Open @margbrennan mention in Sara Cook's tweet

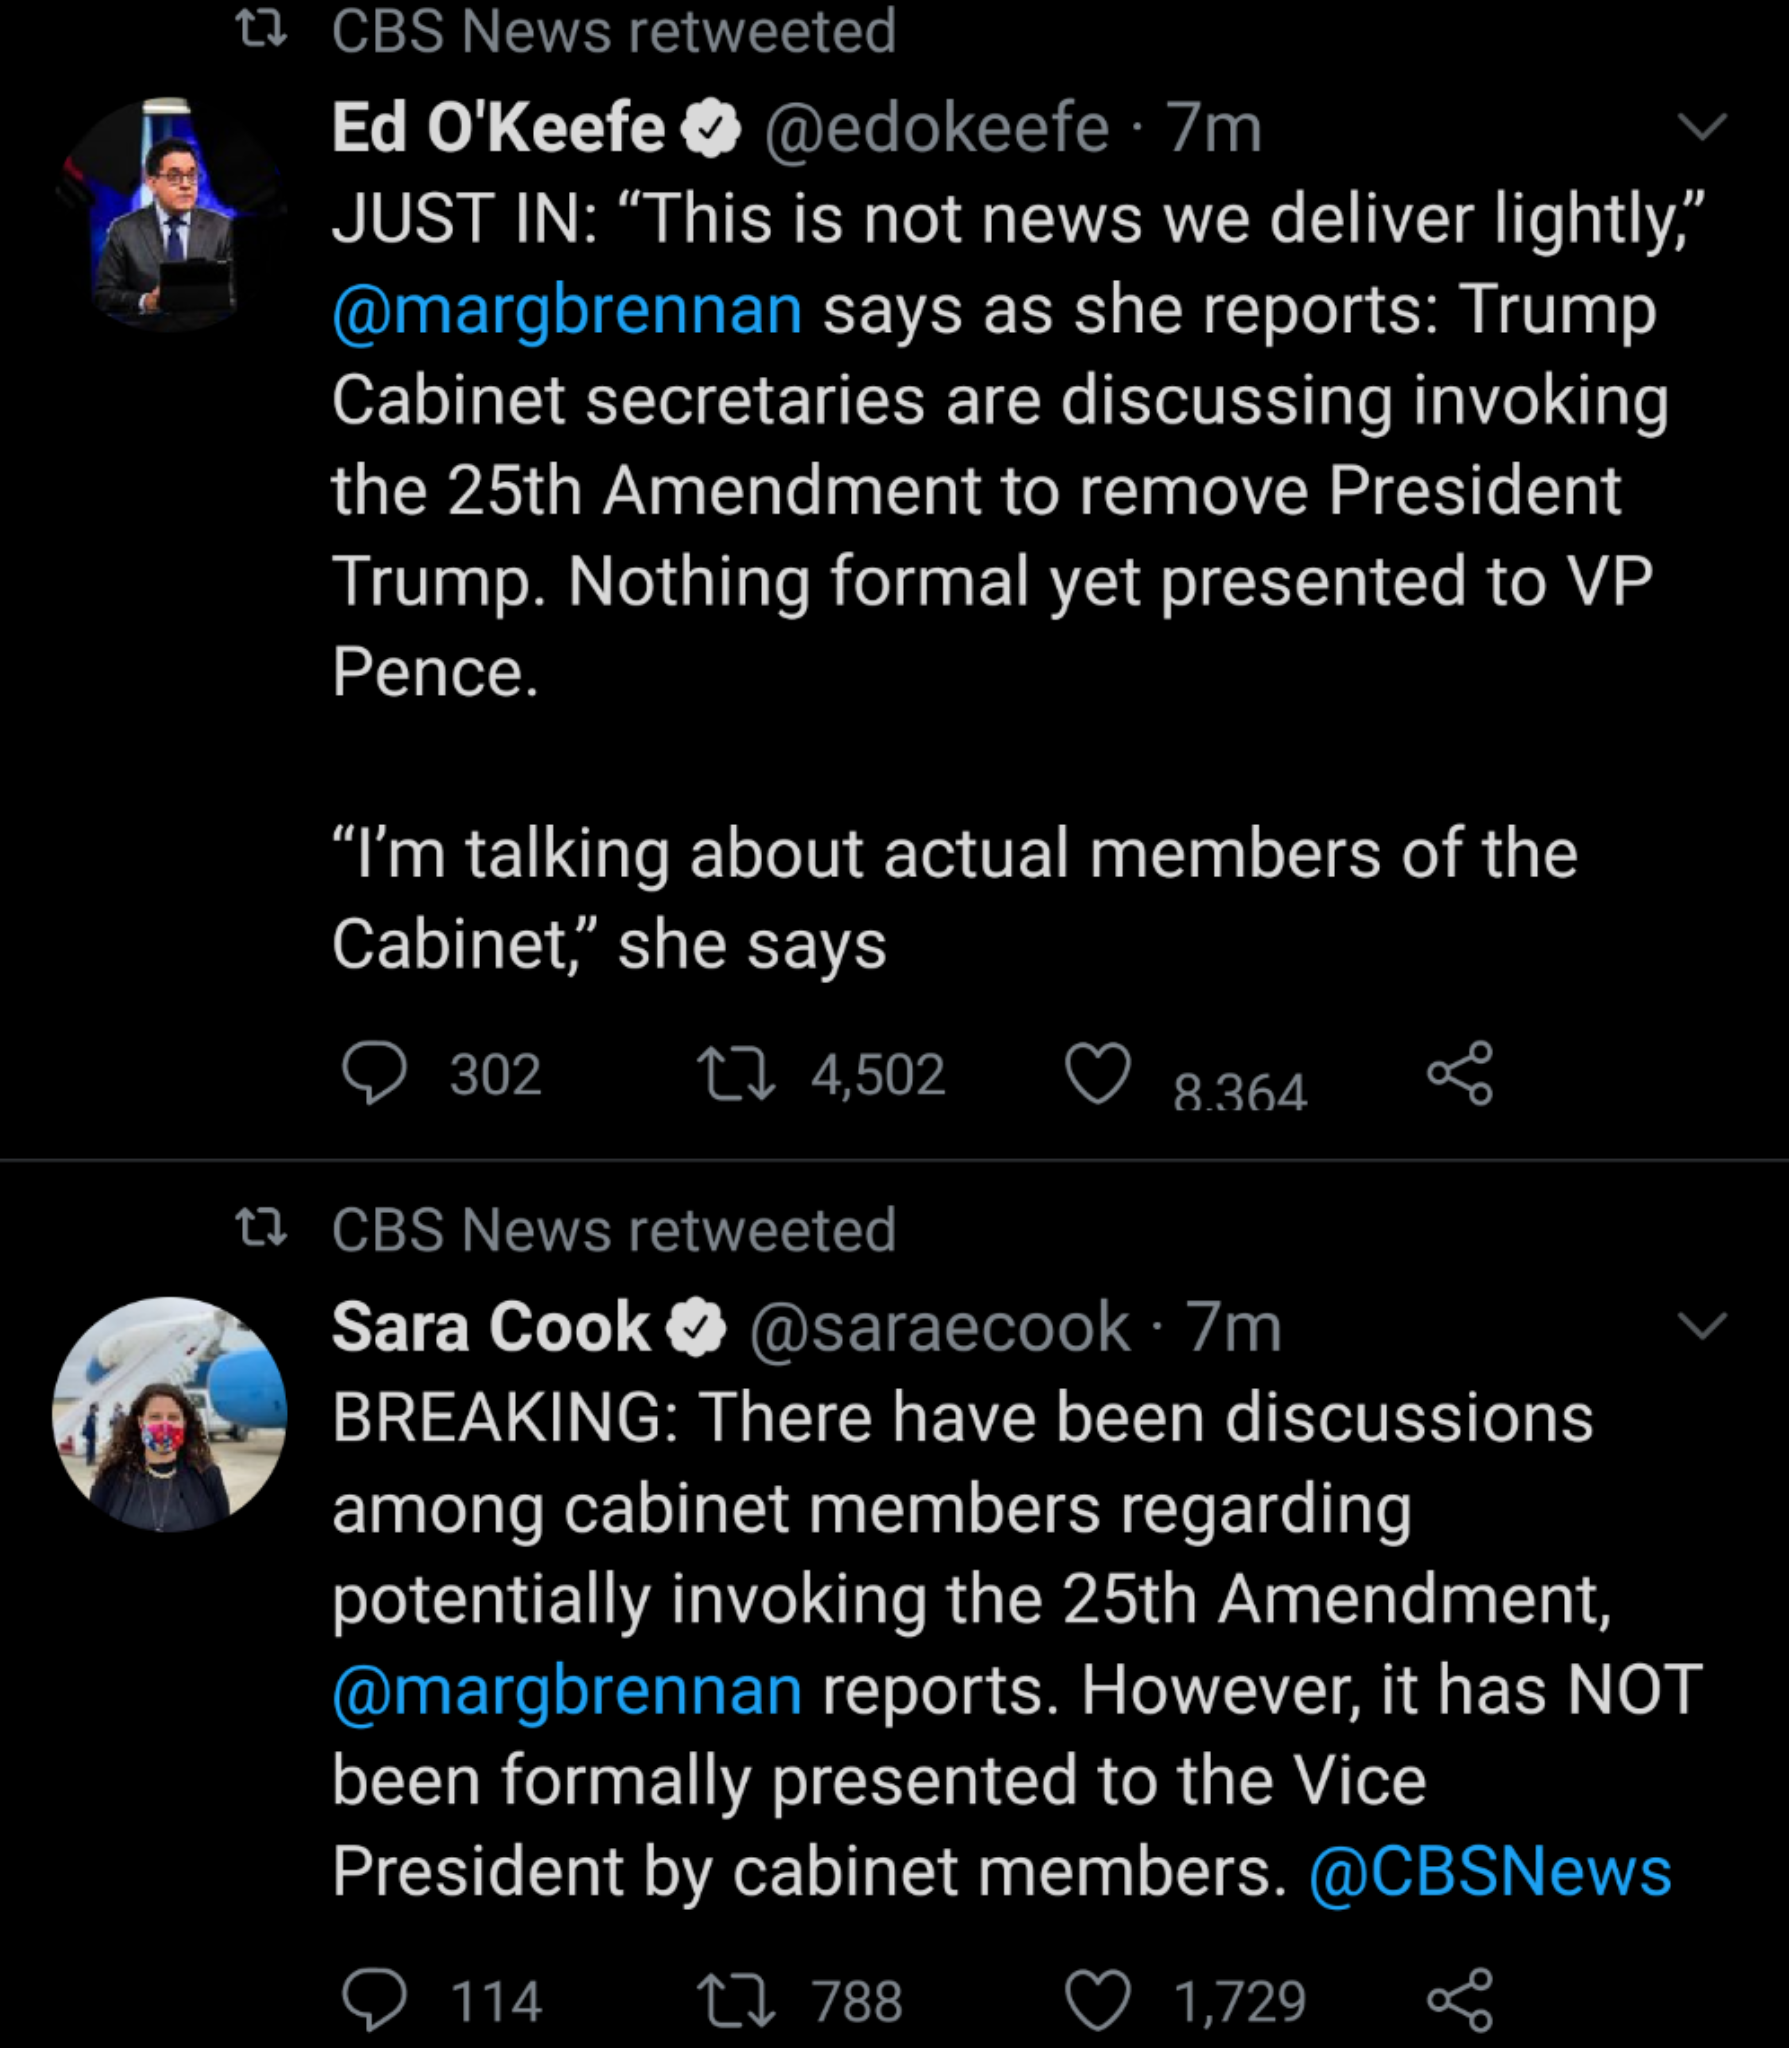(x=567, y=1690)
